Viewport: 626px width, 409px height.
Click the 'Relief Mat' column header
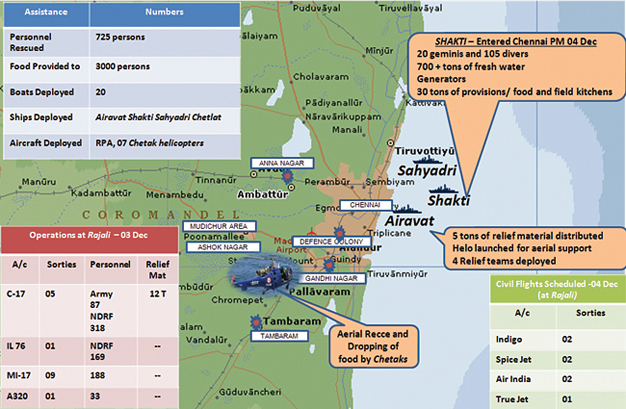[157, 270]
